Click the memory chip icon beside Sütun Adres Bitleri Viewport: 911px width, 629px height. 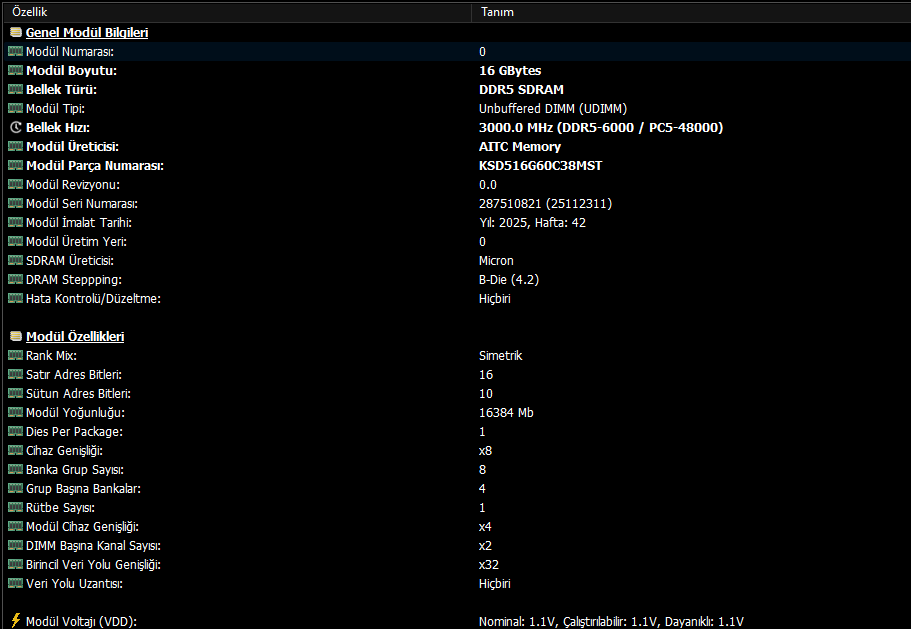(x=16, y=393)
